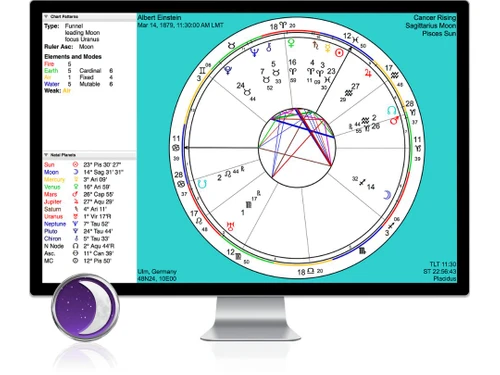Click the birth date 'Mar 14, 1879' line
500x375 pixels.
tap(180, 25)
